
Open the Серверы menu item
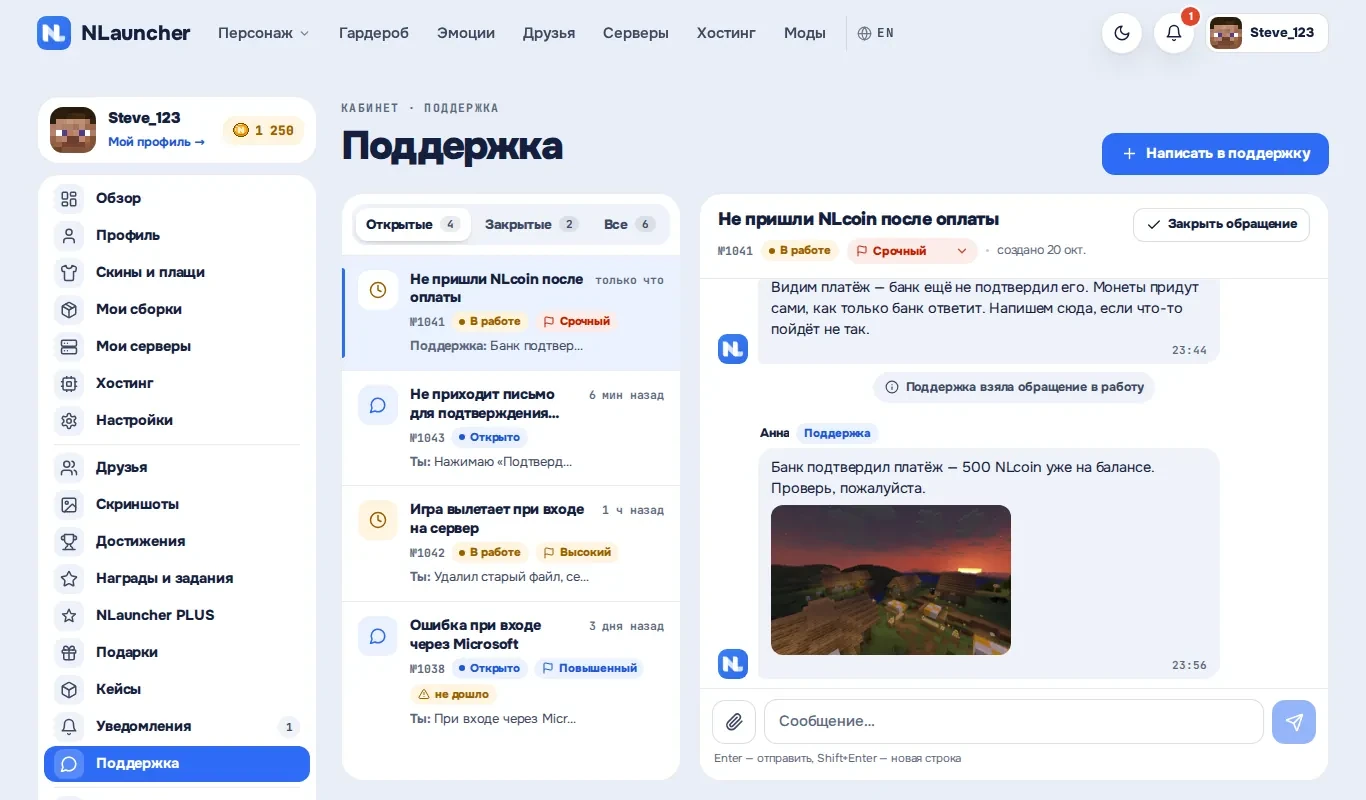point(636,33)
